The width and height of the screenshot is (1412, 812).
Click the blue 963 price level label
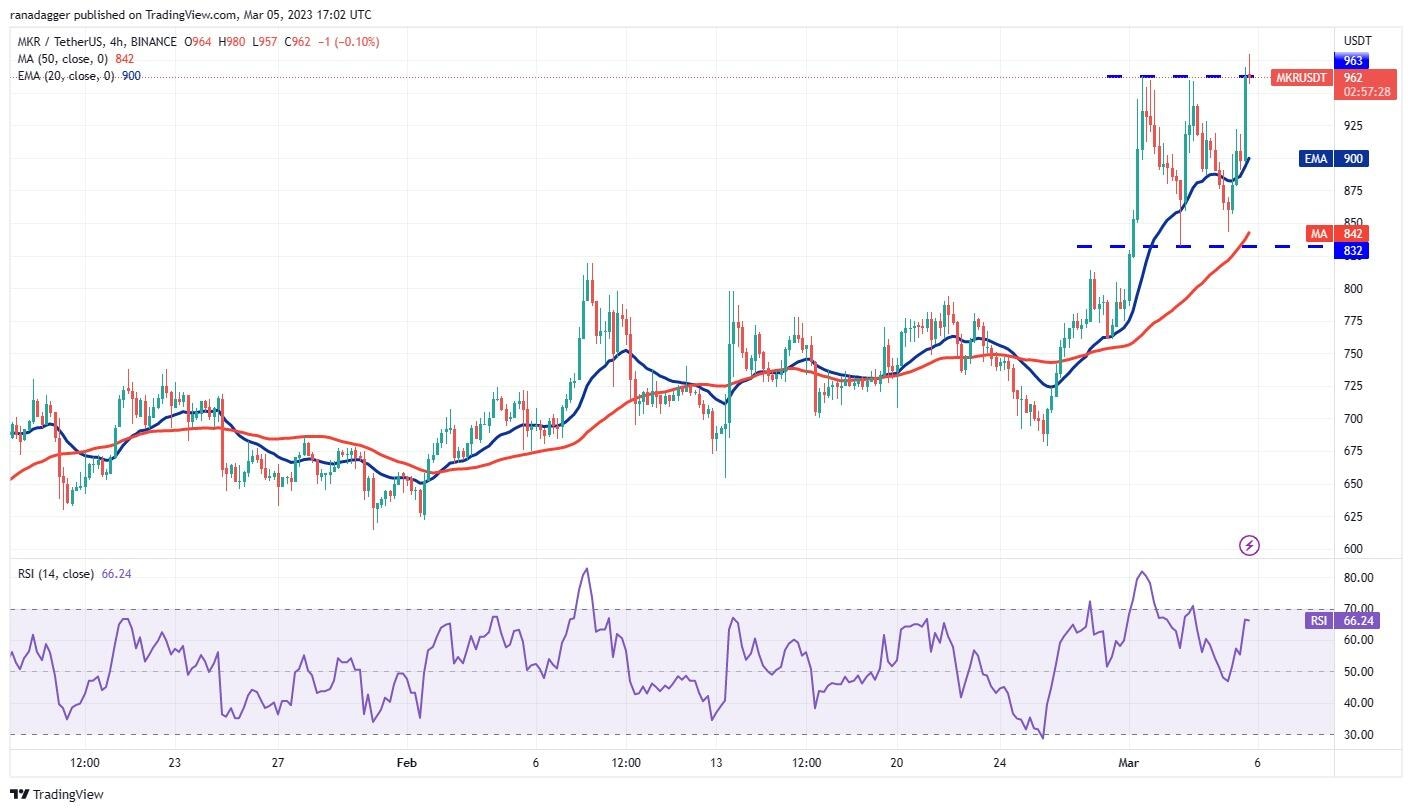[1352, 61]
